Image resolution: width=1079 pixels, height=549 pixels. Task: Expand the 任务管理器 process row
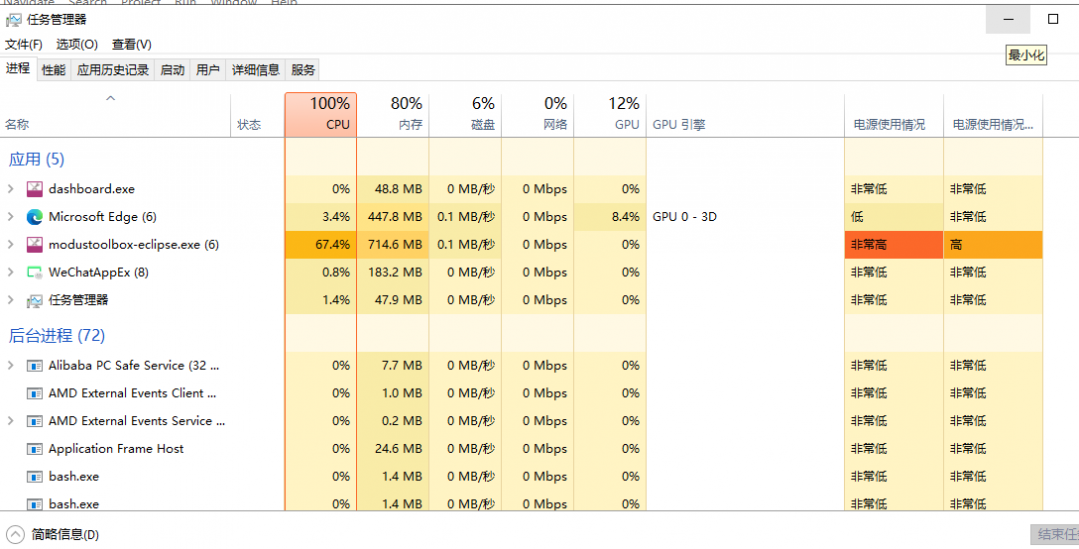click(x=10, y=300)
